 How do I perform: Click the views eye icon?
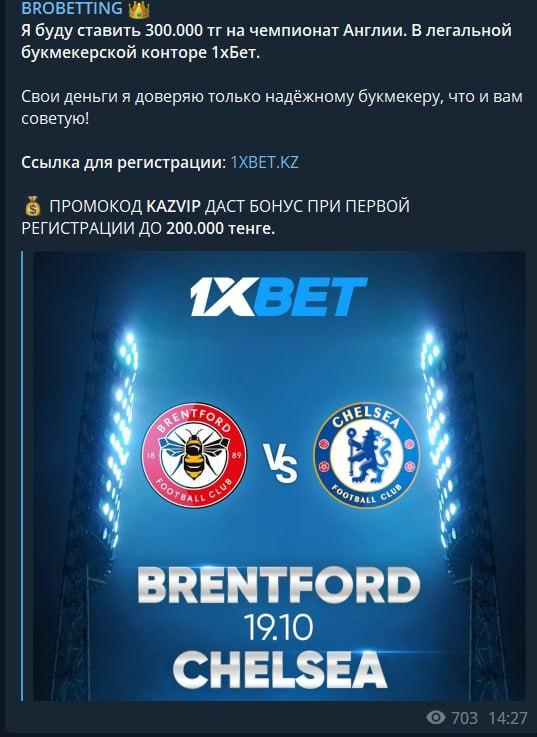click(x=436, y=717)
